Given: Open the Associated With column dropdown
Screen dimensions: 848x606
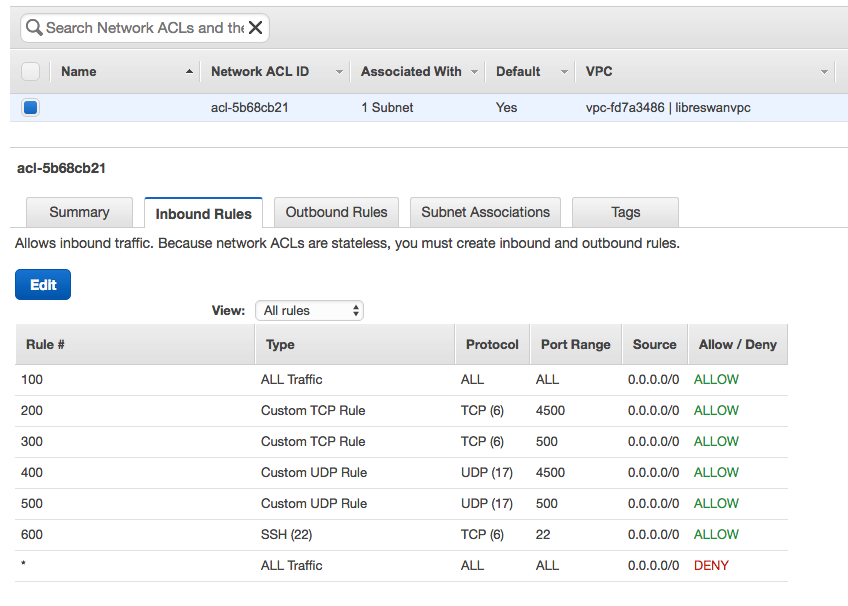Looking at the screenshot, I should (475, 71).
